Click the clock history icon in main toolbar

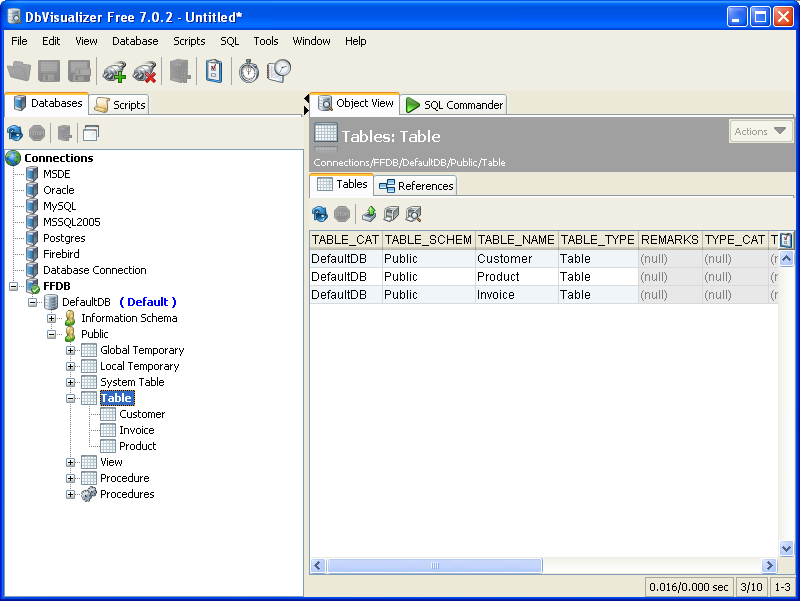point(279,71)
